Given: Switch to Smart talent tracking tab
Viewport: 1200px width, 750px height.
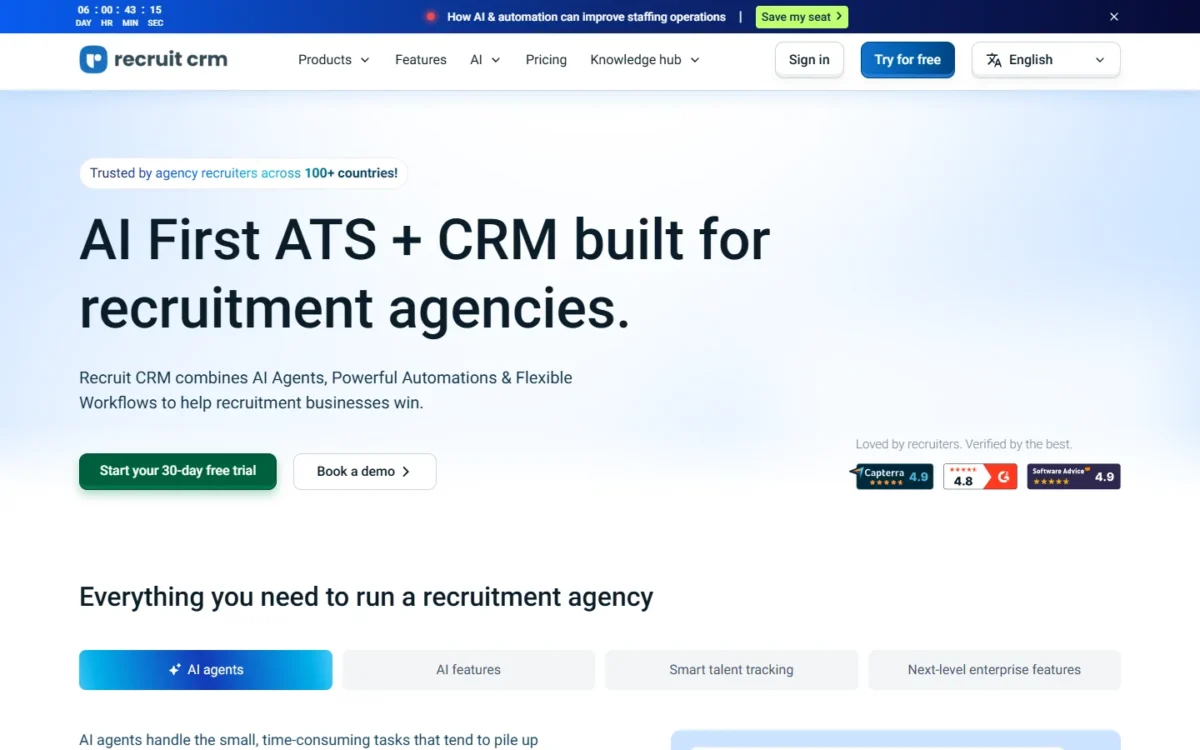Looking at the screenshot, I should click(732, 670).
